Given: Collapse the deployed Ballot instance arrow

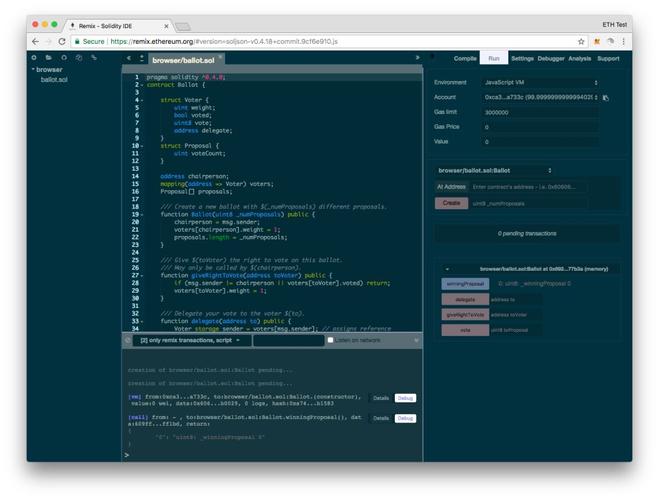Looking at the screenshot, I should [447, 269].
